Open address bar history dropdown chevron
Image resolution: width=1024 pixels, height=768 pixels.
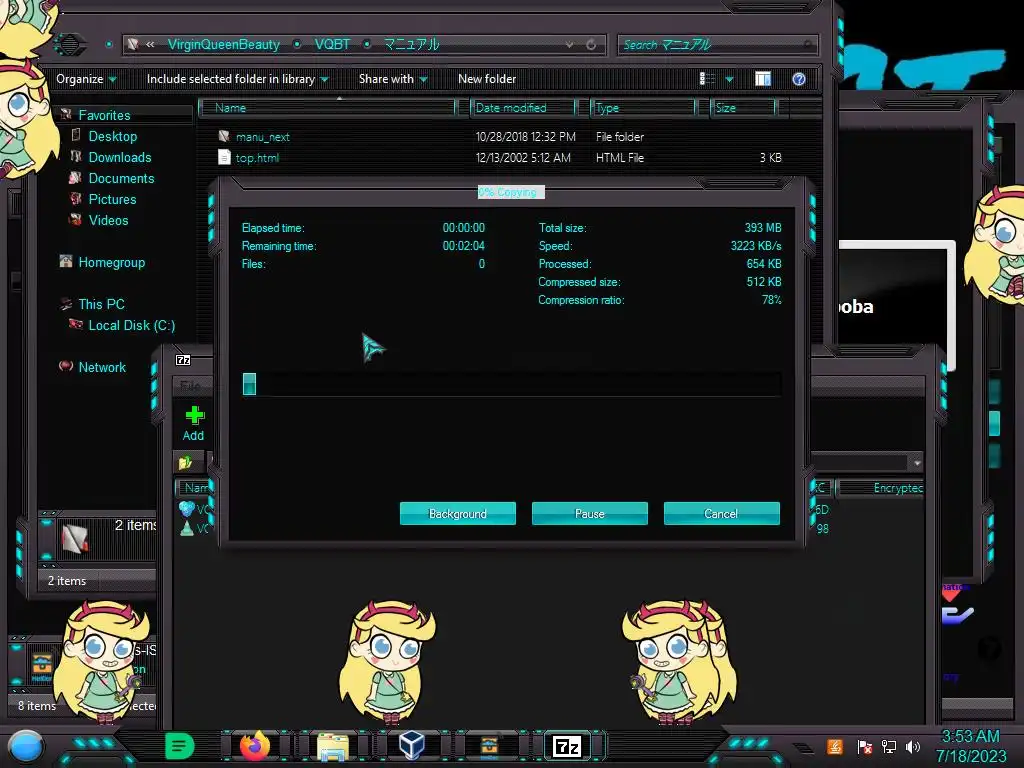click(x=569, y=44)
